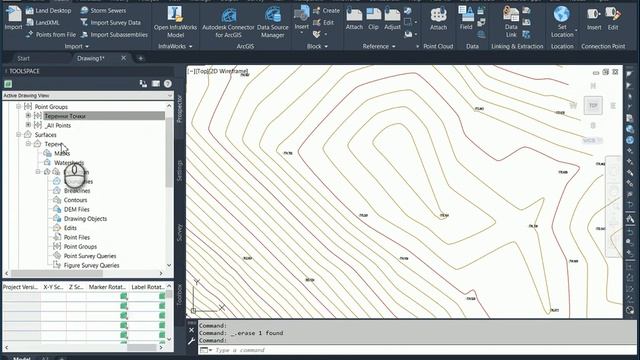The width and height of the screenshot is (640, 360).
Task: Open InfraWorks Model button
Action: [x=175, y=22]
